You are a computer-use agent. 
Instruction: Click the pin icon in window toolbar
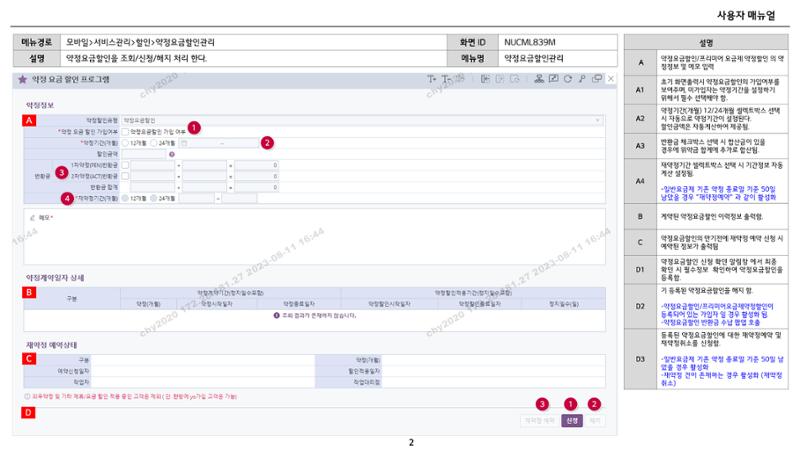click(582, 79)
